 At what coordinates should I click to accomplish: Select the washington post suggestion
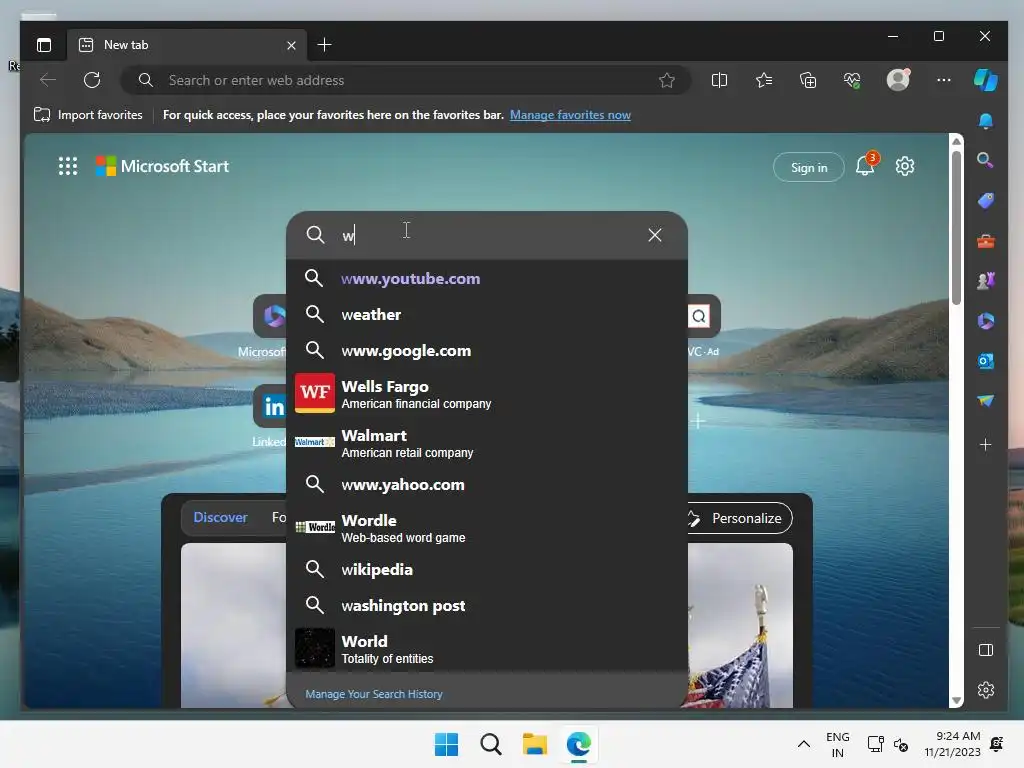point(487,605)
